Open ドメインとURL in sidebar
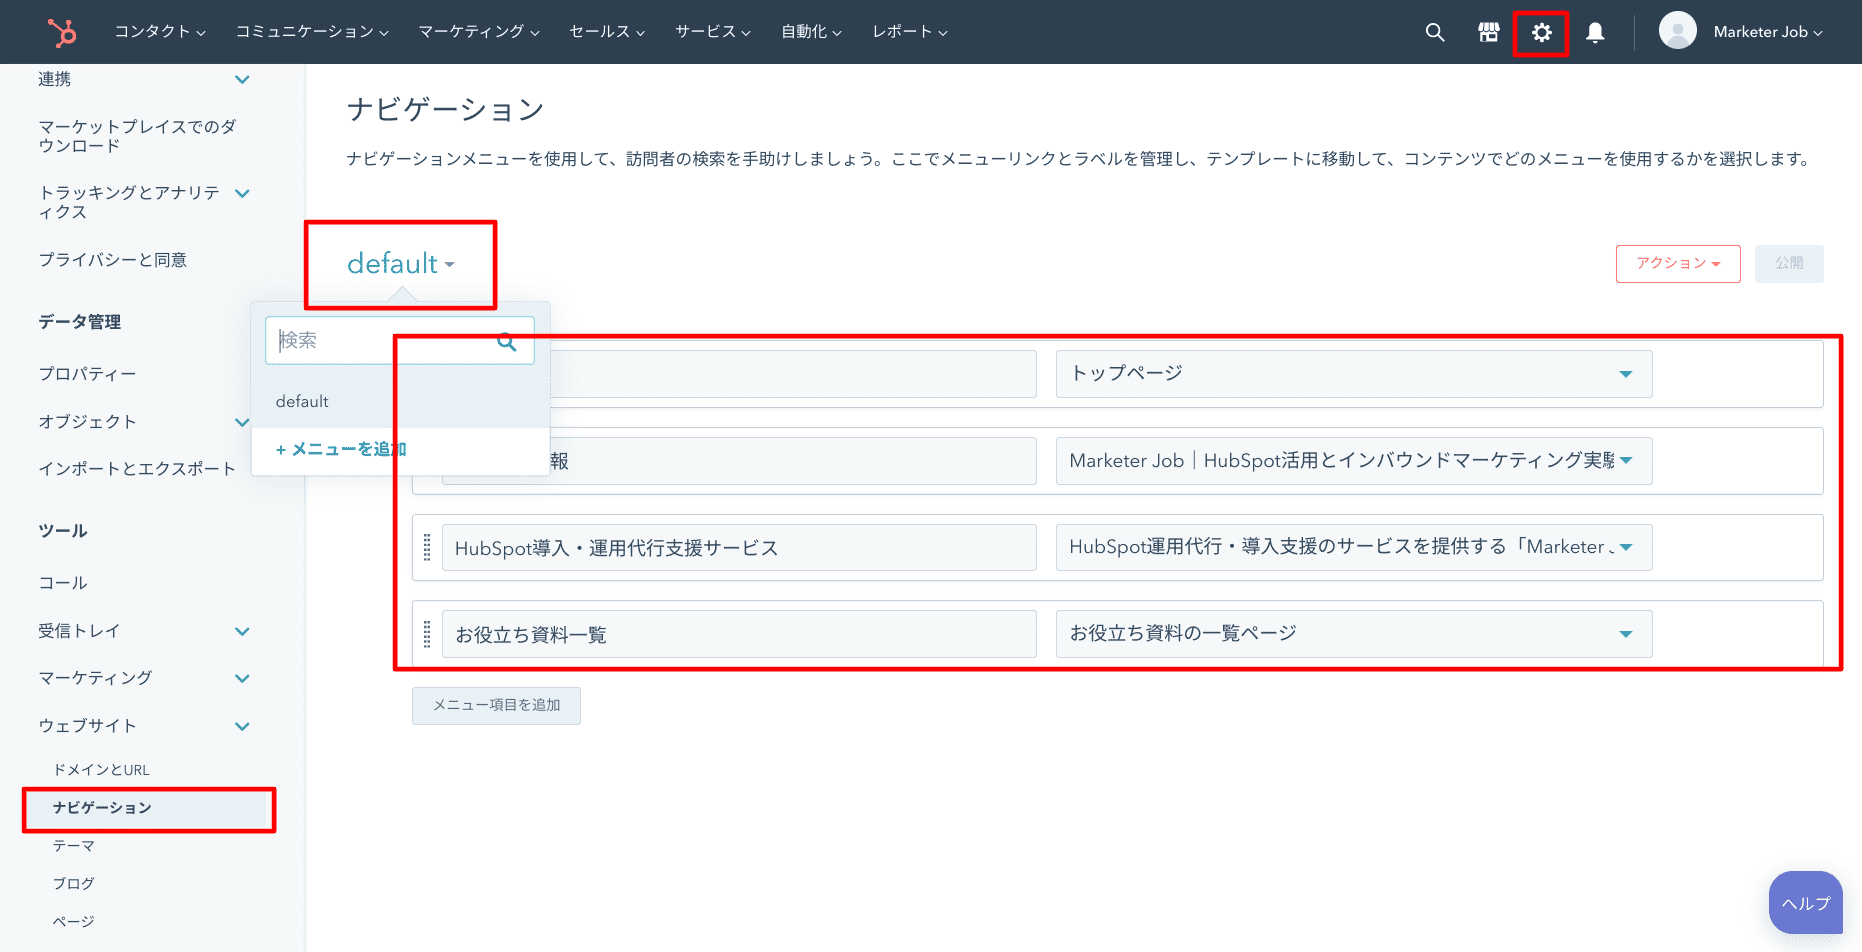 click(x=101, y=770)
